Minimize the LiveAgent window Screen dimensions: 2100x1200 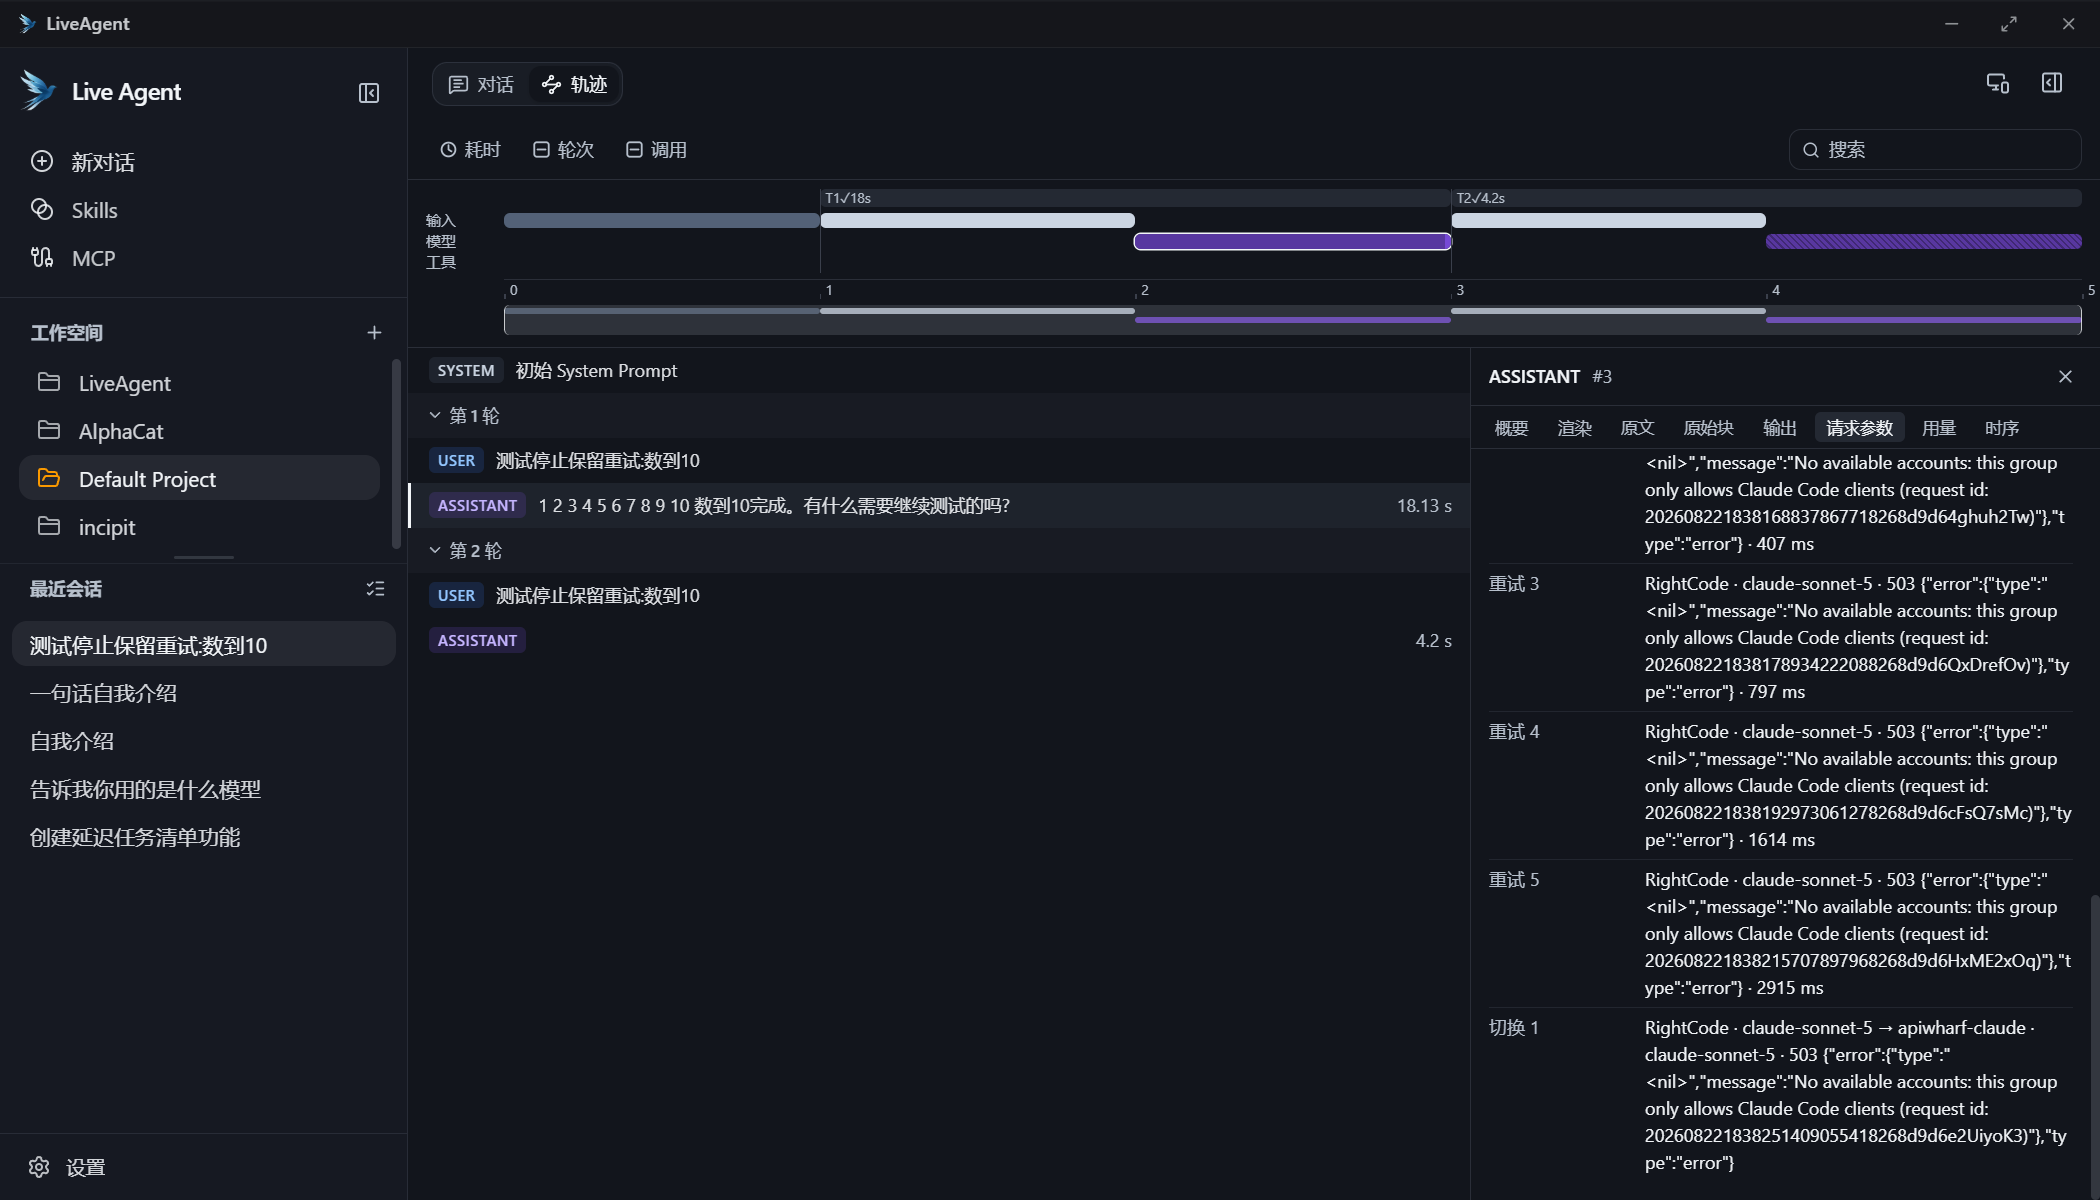(x=1951, y=24)
